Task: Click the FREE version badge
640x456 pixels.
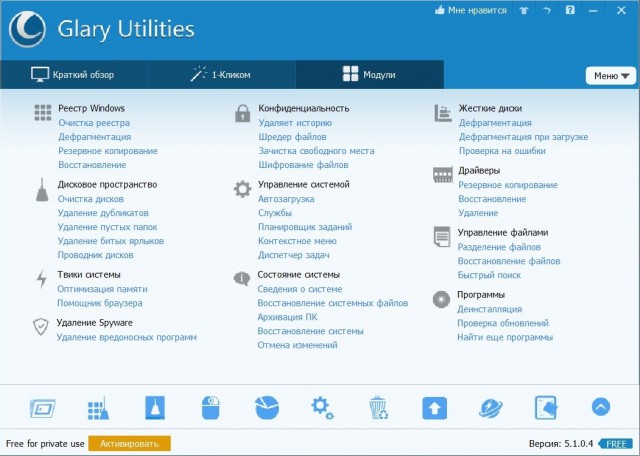Action: pos(615,444)
